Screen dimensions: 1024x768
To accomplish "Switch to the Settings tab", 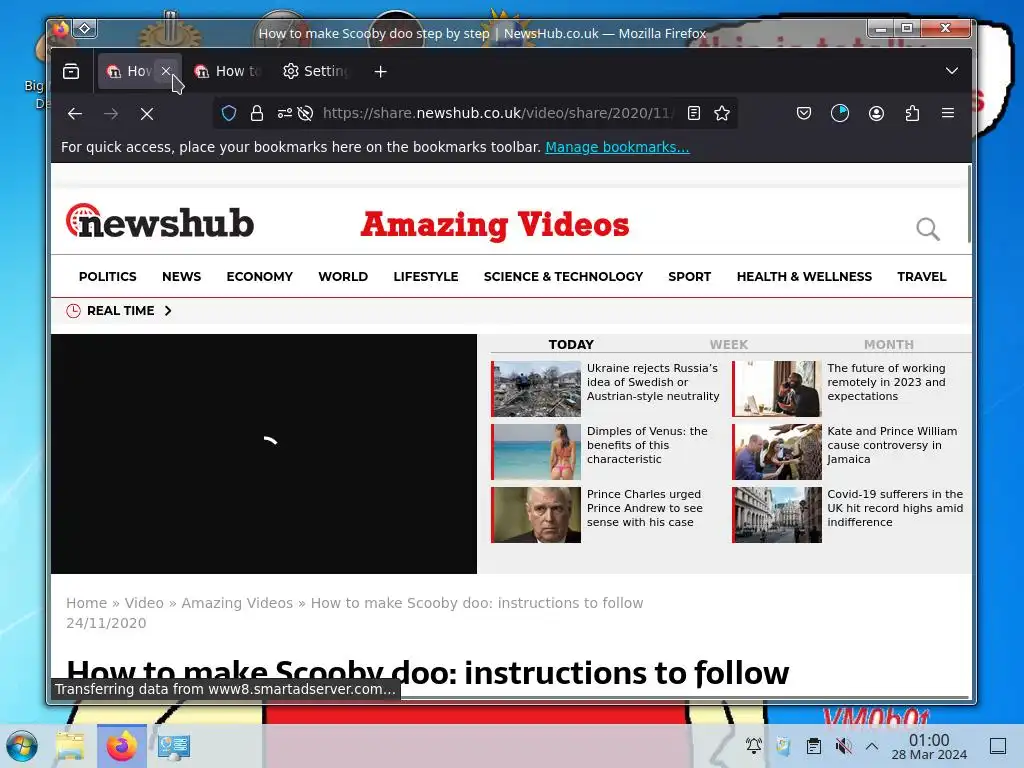I will pyautogui.click(x=316, y=71).
